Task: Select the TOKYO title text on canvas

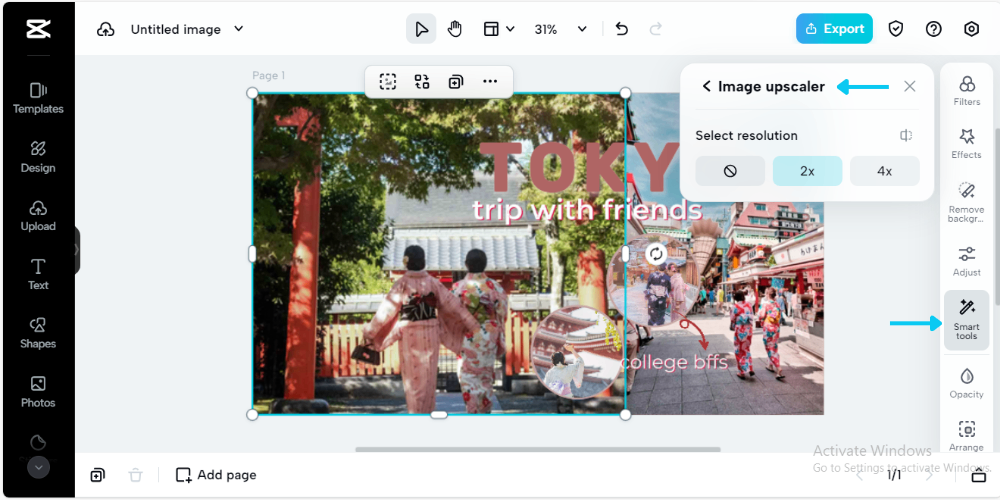Action: tap(577, 167)
